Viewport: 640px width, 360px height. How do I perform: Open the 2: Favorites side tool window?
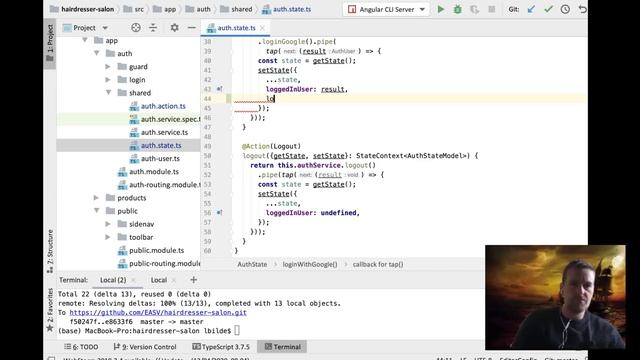[50, 309]
